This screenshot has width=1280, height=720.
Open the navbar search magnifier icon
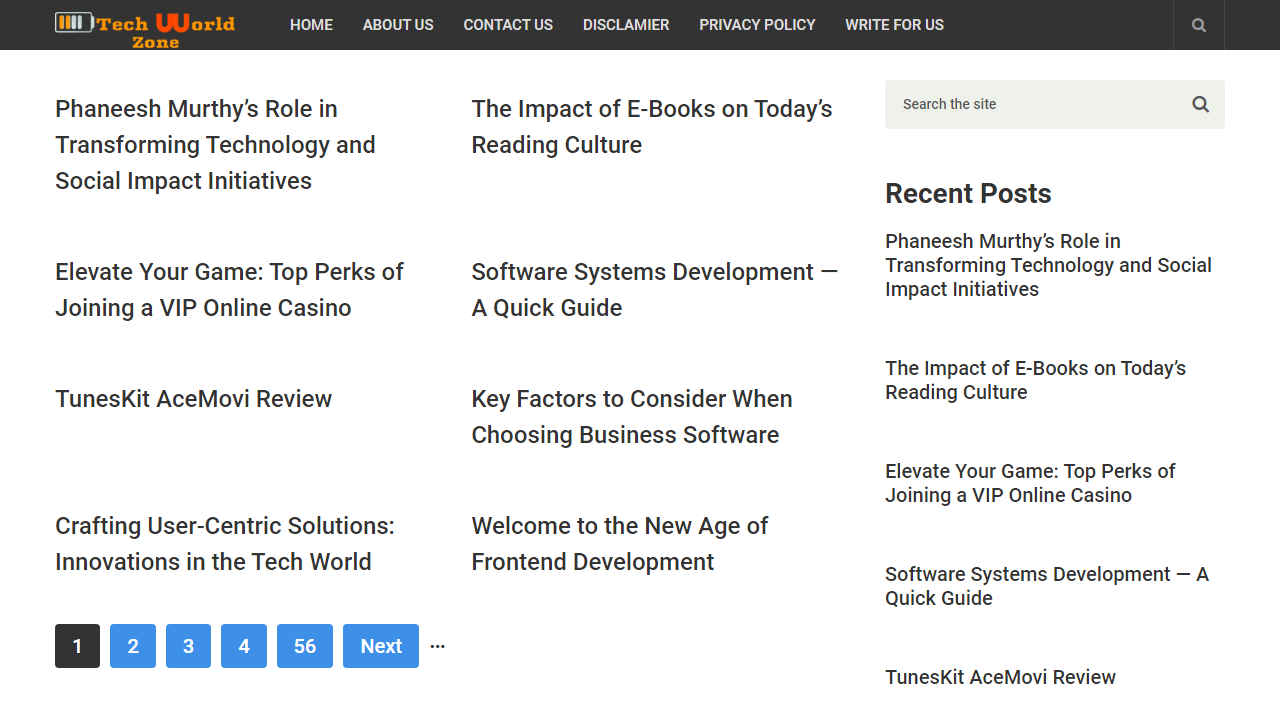click(1198, 24)
